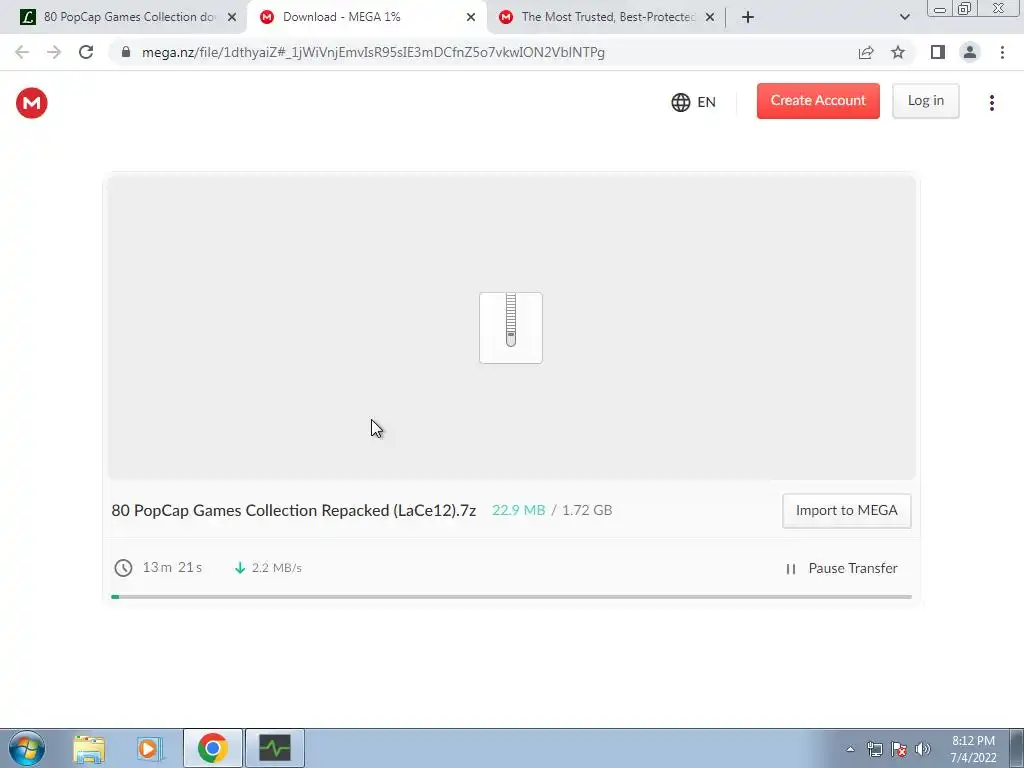
Task: Open Chrome three-dot menu
Action: [1002, 52]
